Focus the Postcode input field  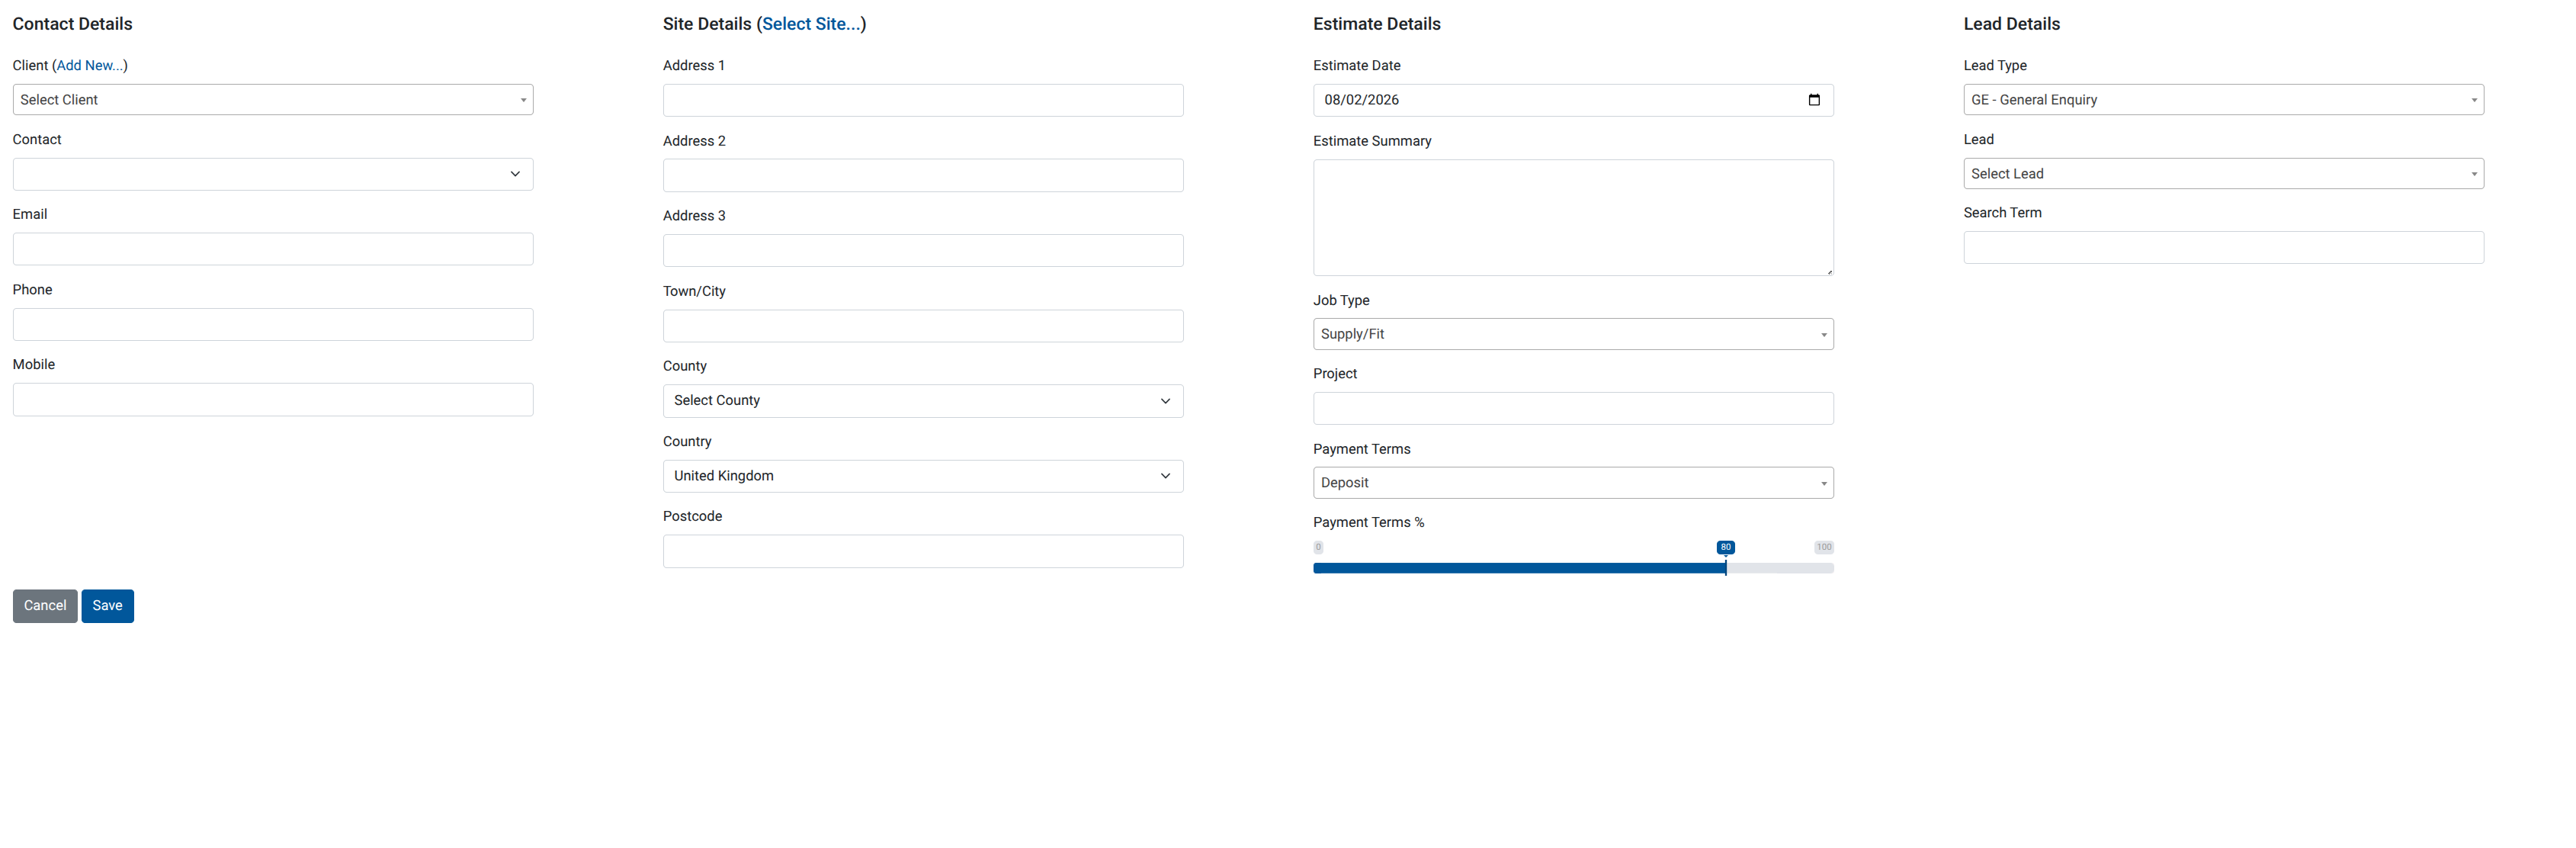922,551
